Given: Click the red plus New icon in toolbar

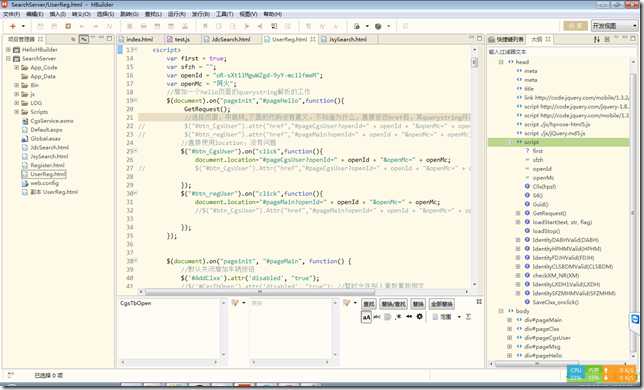Looking at the screenshot, I should [x=13, y=26].
